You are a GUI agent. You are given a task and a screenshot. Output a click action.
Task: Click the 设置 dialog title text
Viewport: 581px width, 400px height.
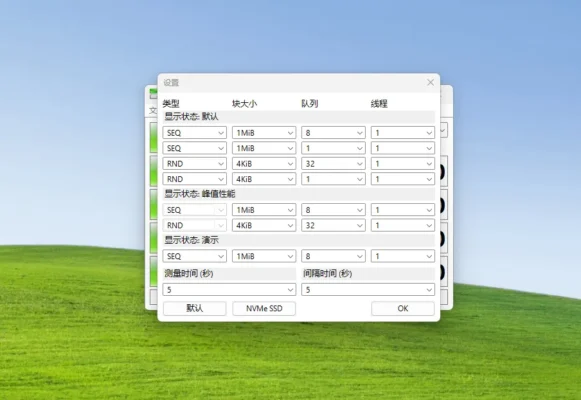coord(171,83)
